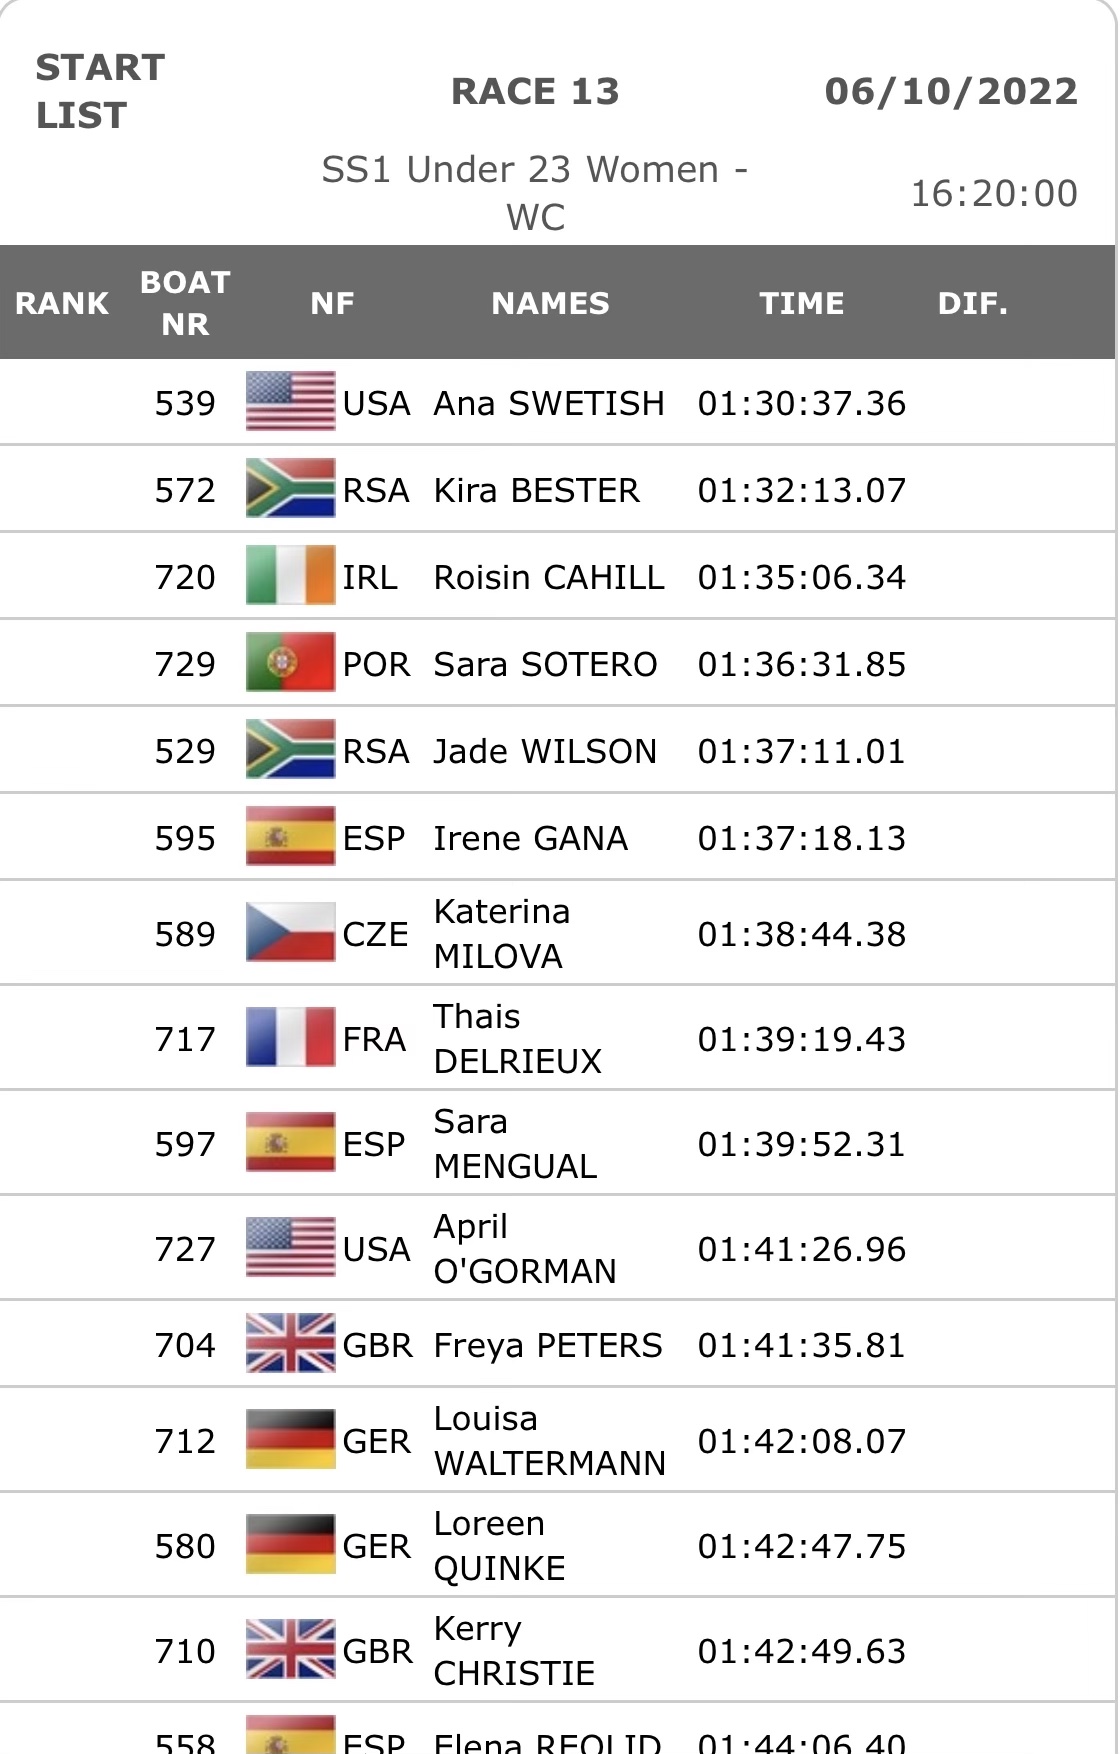The height and width of the screenshot is (1754, 1120).
Task: Click the German flag beside Louisa WALTERMANN
Action: (x=290, y=1440)
